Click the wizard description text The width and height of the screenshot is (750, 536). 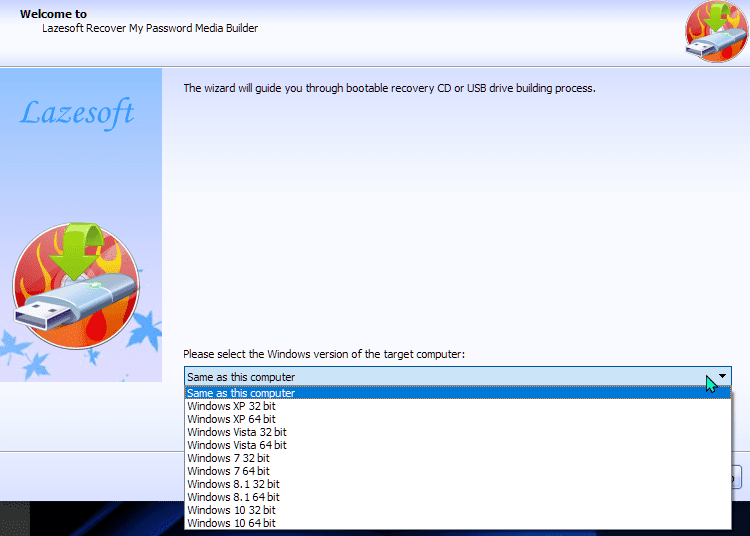tap(389, 88)
